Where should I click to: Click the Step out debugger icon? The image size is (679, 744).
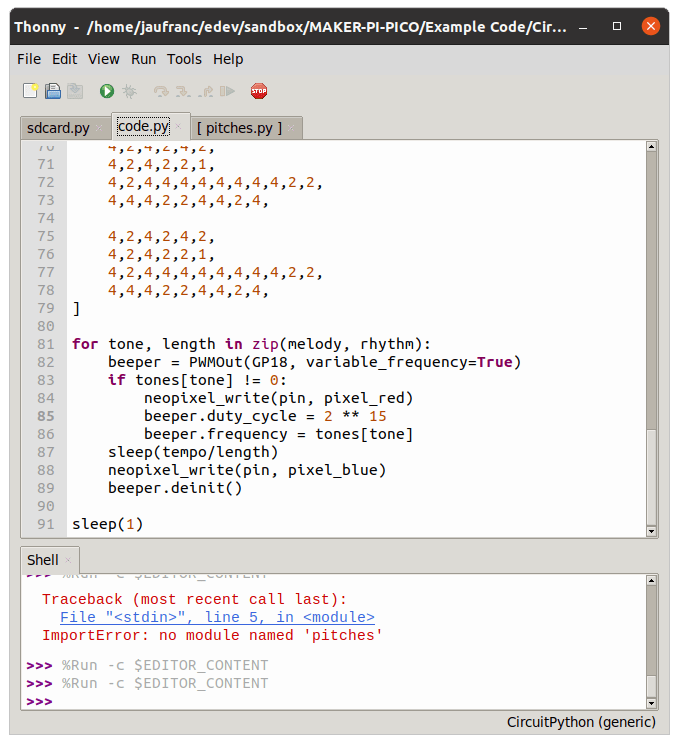coord(205,91)
